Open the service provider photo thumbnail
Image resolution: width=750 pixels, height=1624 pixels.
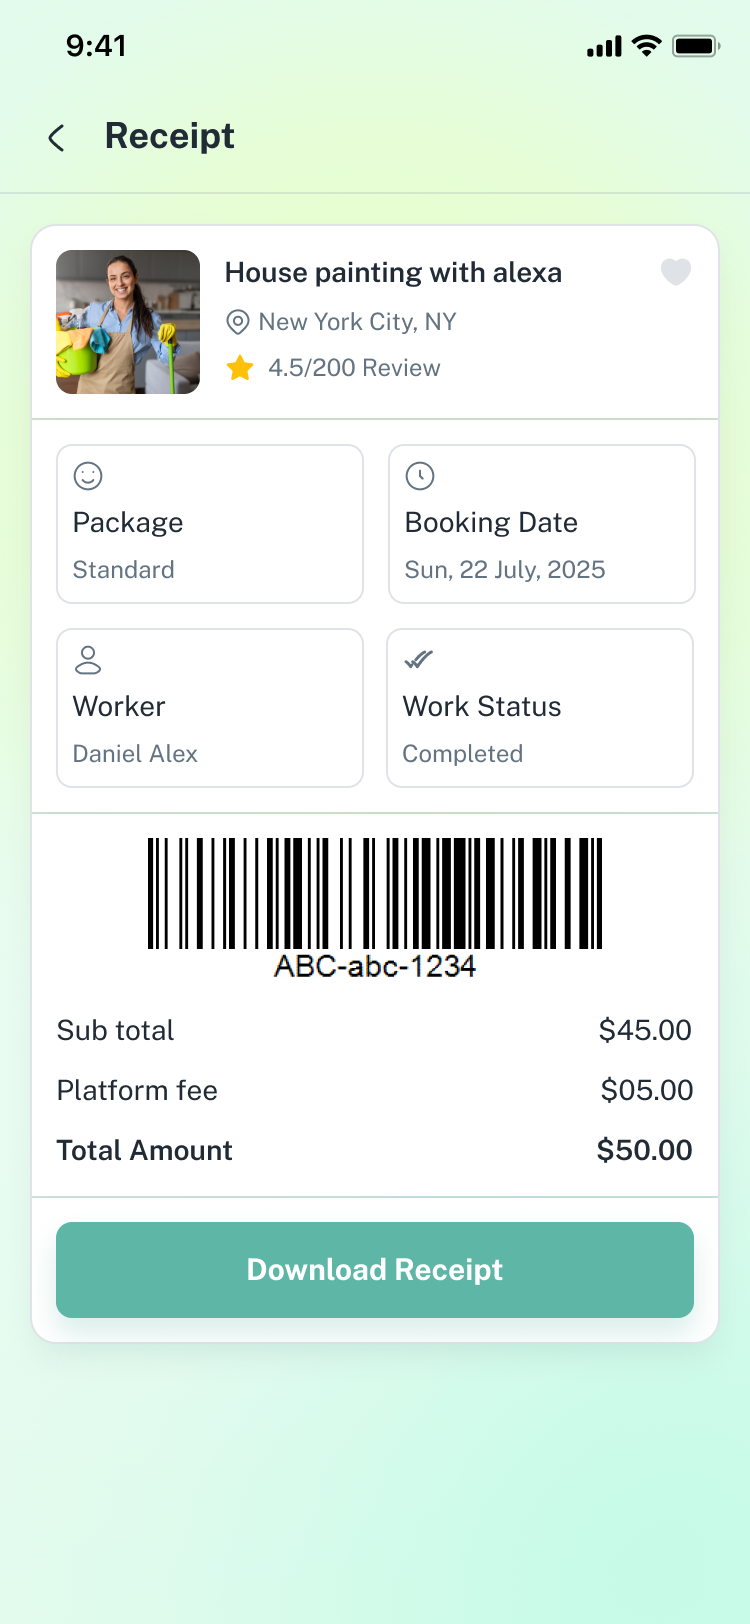point(128,322)
